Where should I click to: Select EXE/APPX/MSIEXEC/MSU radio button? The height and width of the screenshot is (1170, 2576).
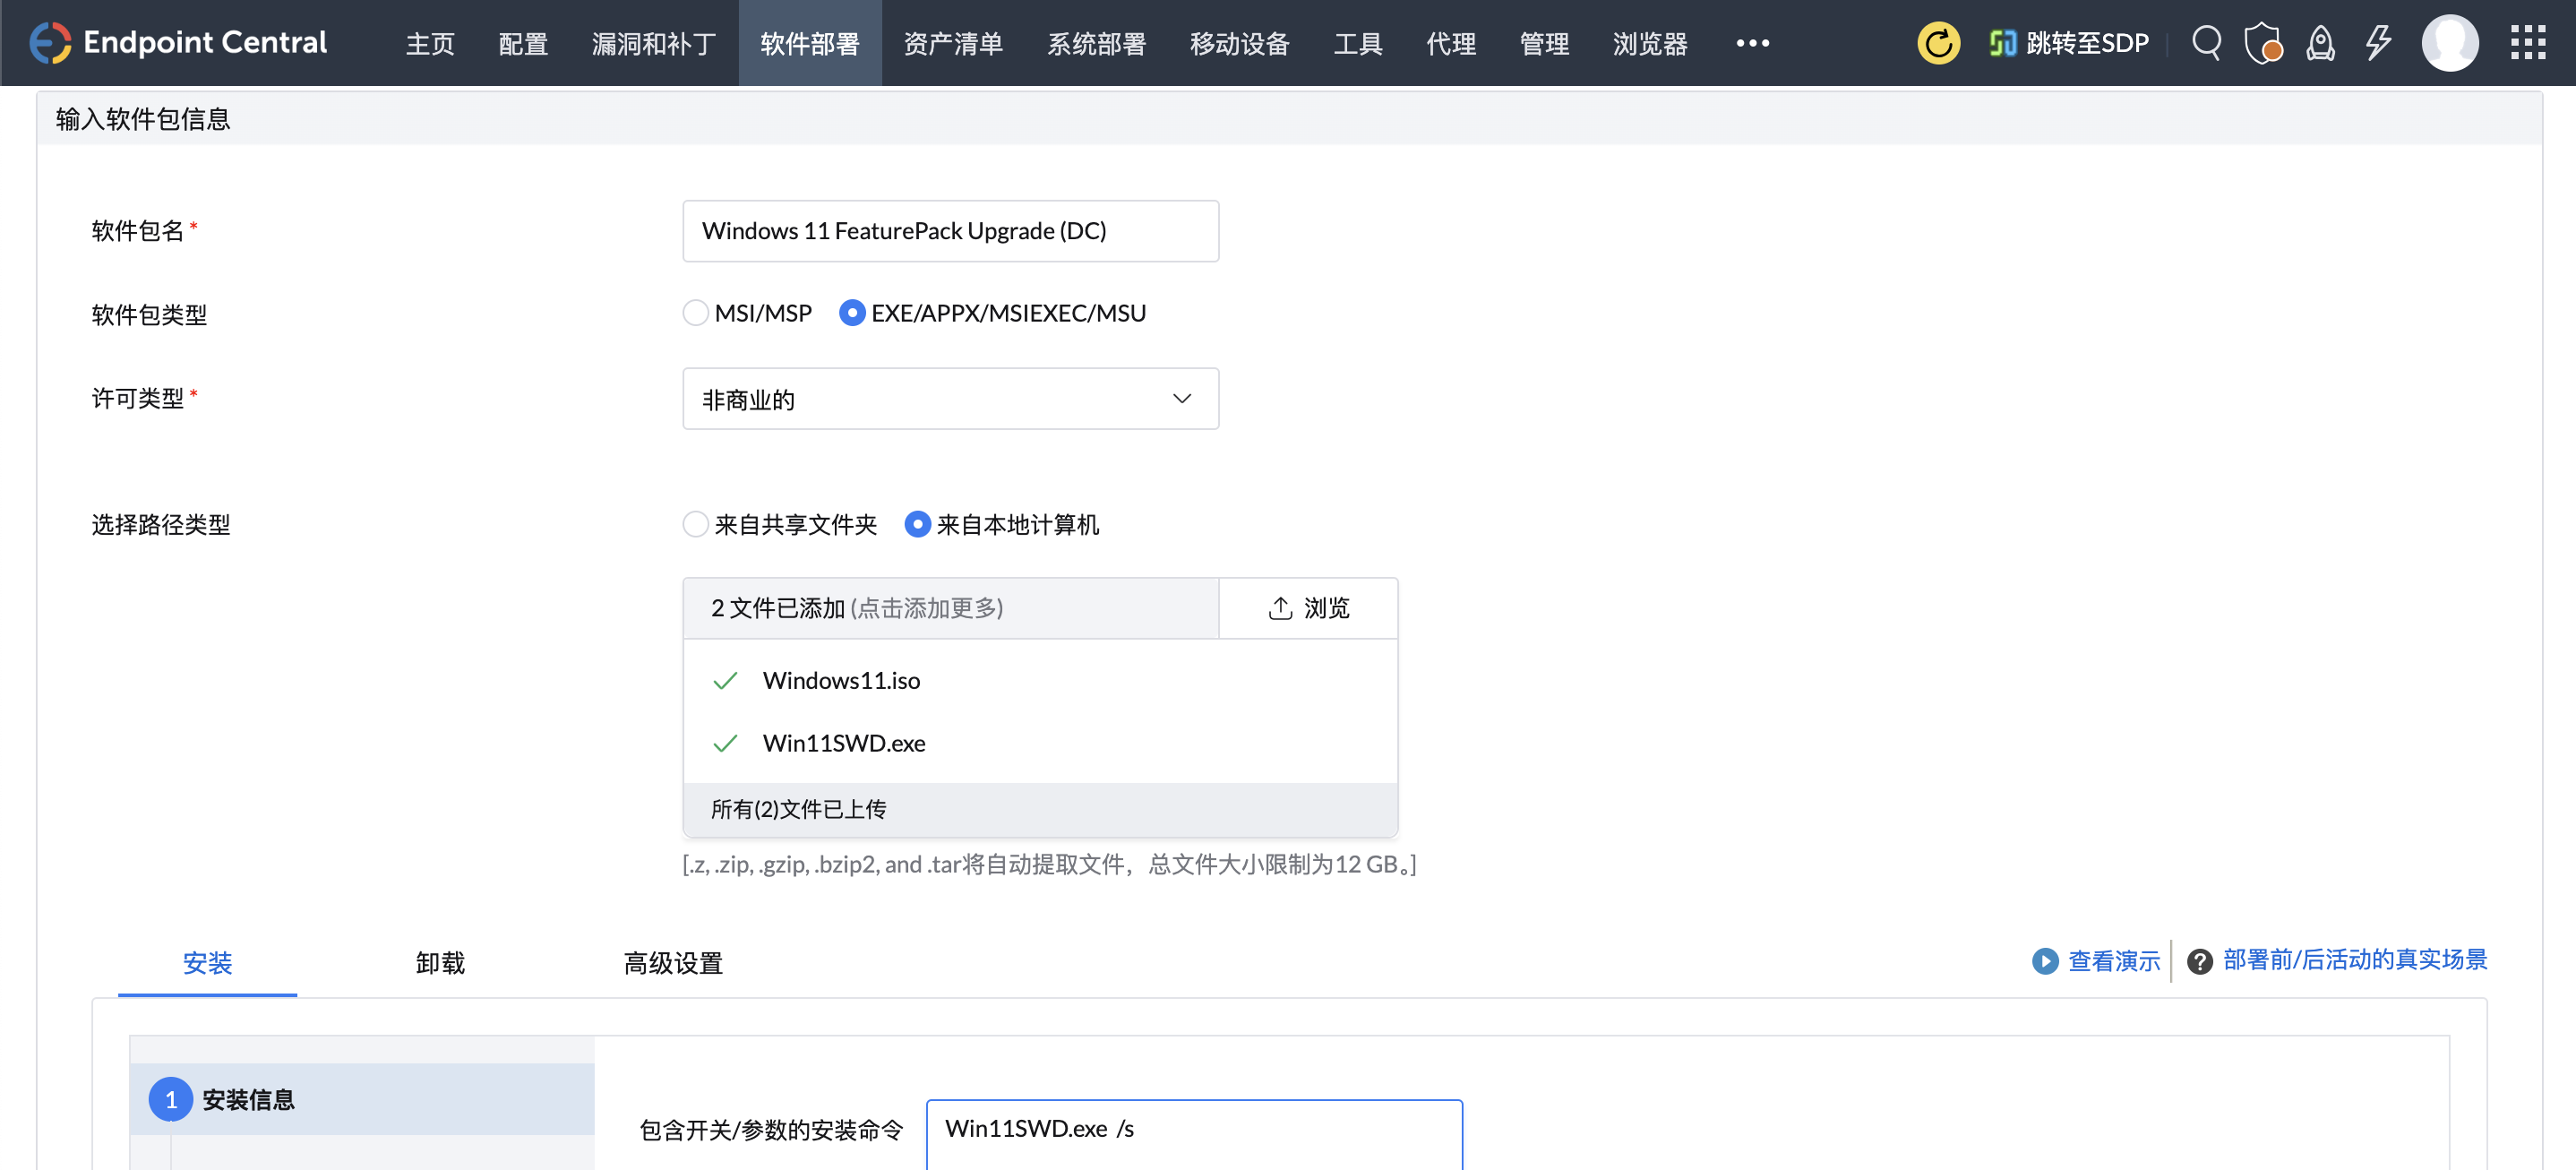(x=851, y=313)
